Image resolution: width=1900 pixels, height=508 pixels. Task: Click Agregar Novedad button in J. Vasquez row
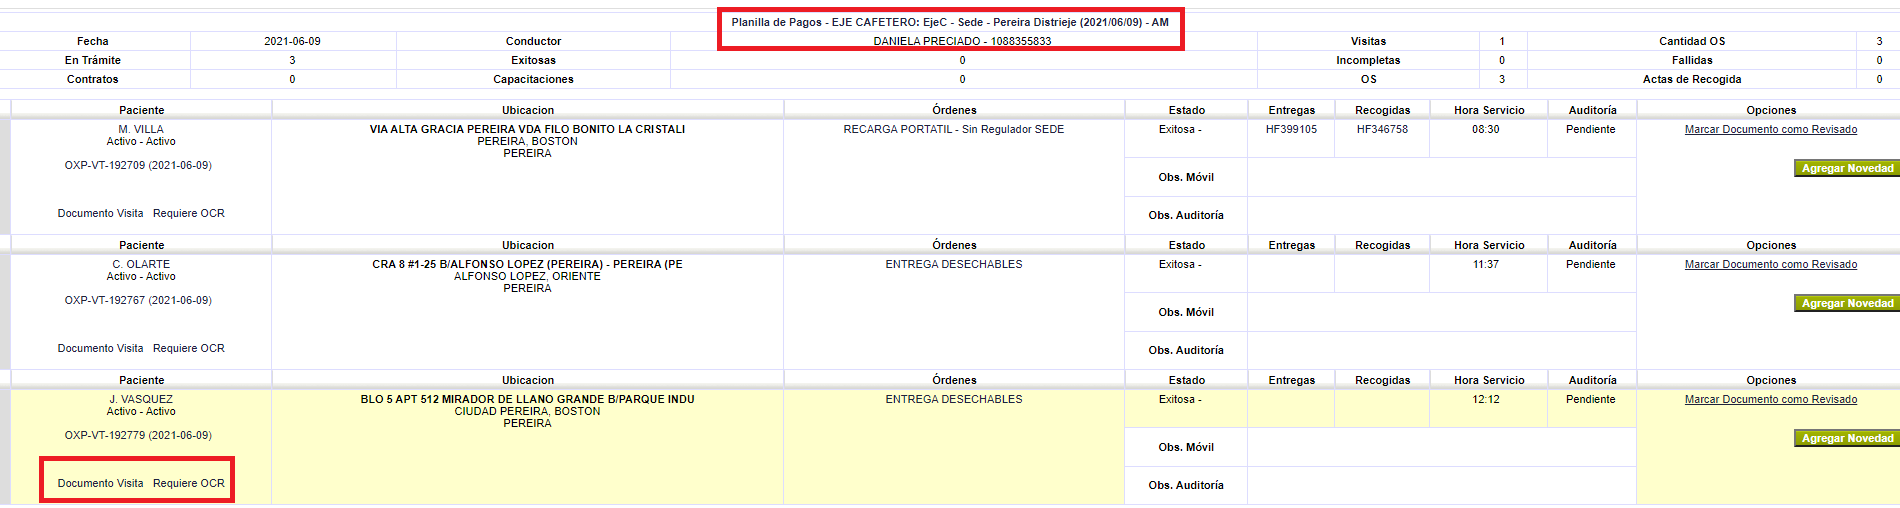click(1847, 439)
